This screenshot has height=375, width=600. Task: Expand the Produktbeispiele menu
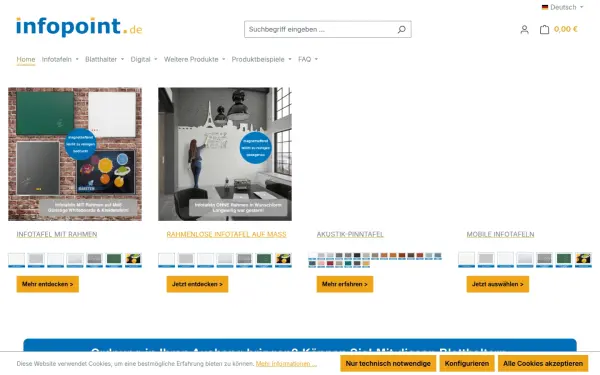pos(261,59)
